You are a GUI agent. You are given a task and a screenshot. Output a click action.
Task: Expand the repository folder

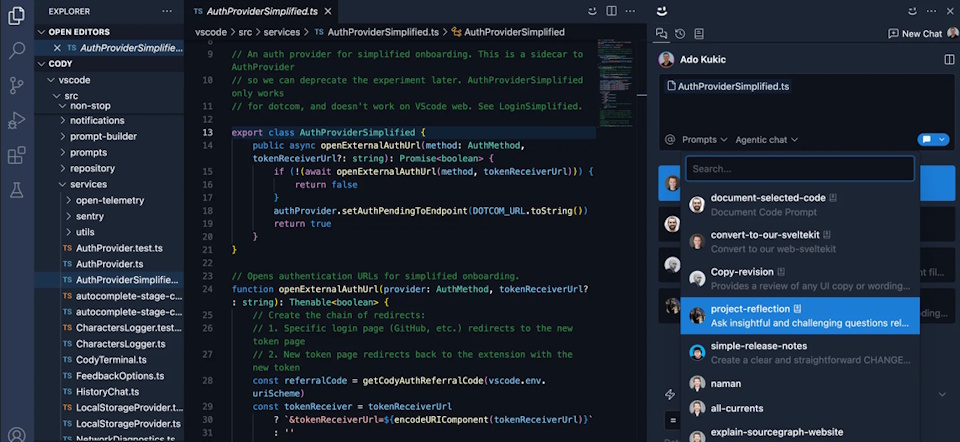tap(109, 168)
